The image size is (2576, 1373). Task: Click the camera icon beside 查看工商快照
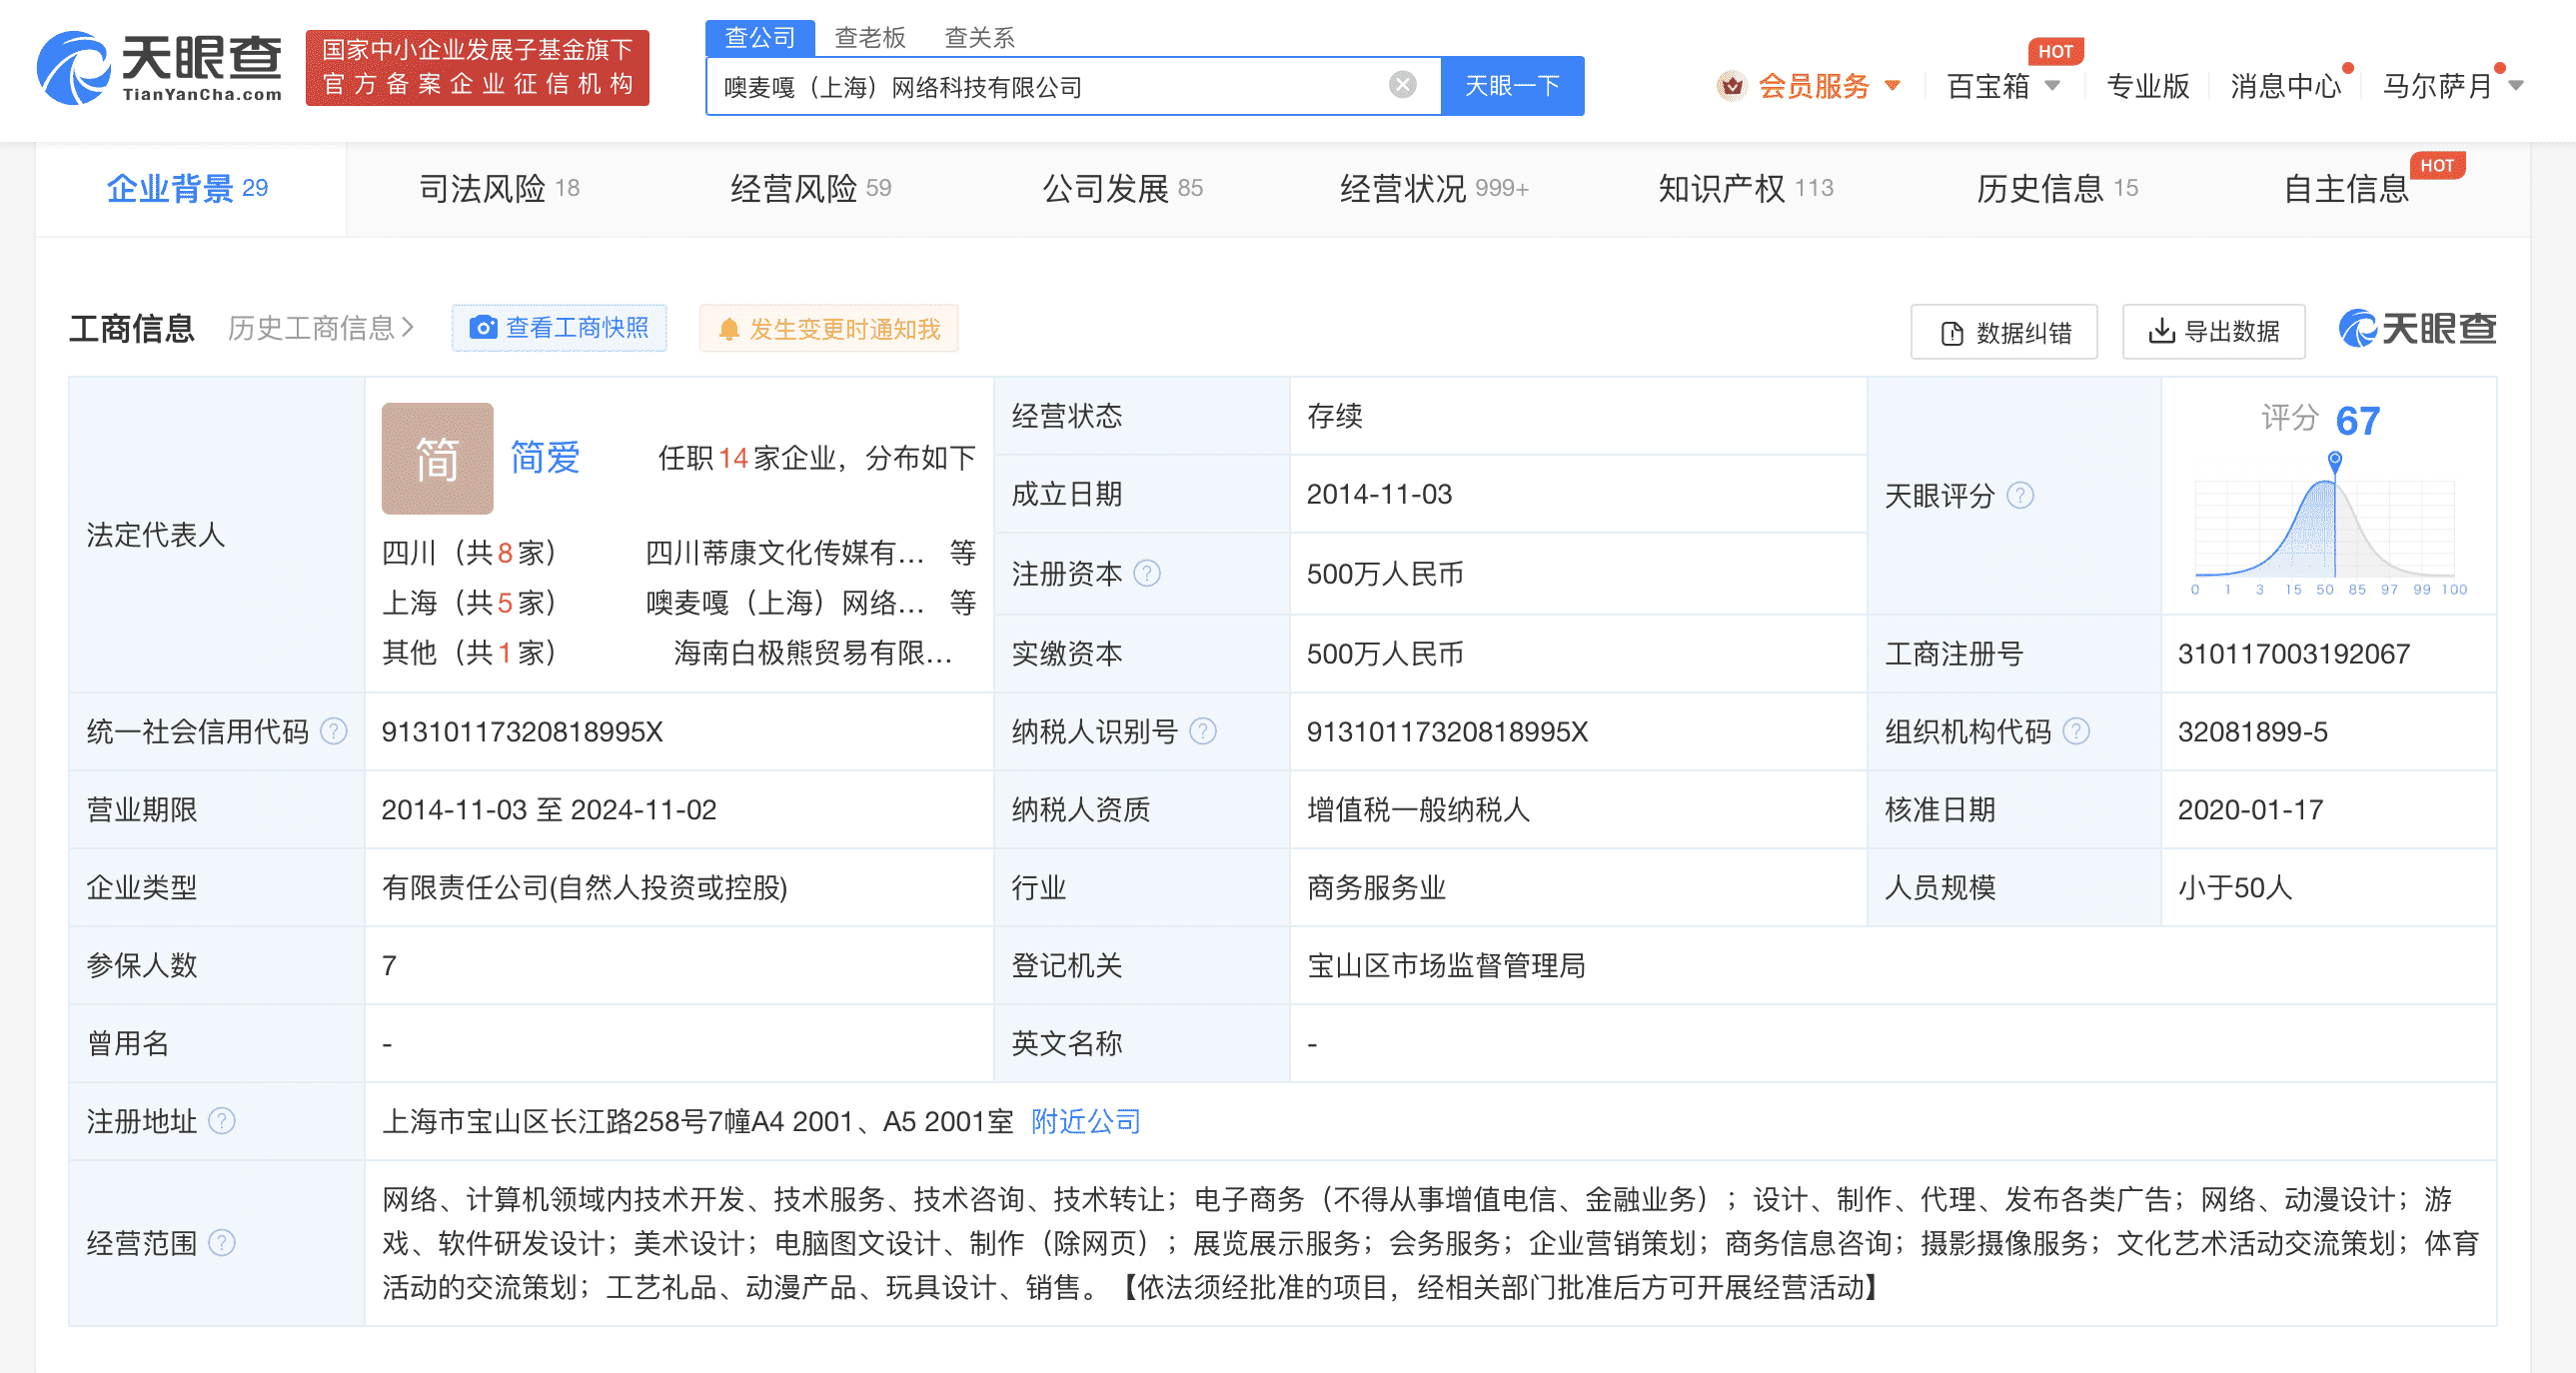pos(483,328)
